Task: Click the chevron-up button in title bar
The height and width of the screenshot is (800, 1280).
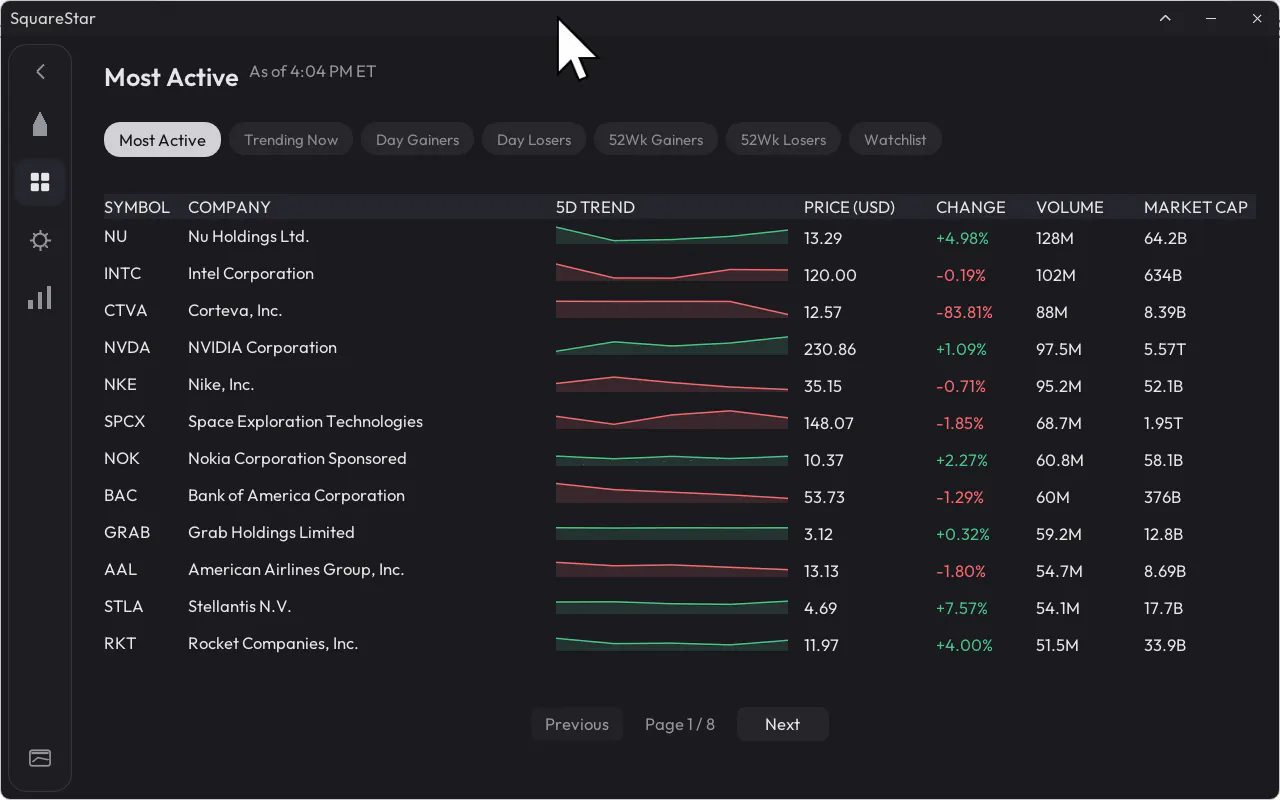Action: pos(1165,18)
